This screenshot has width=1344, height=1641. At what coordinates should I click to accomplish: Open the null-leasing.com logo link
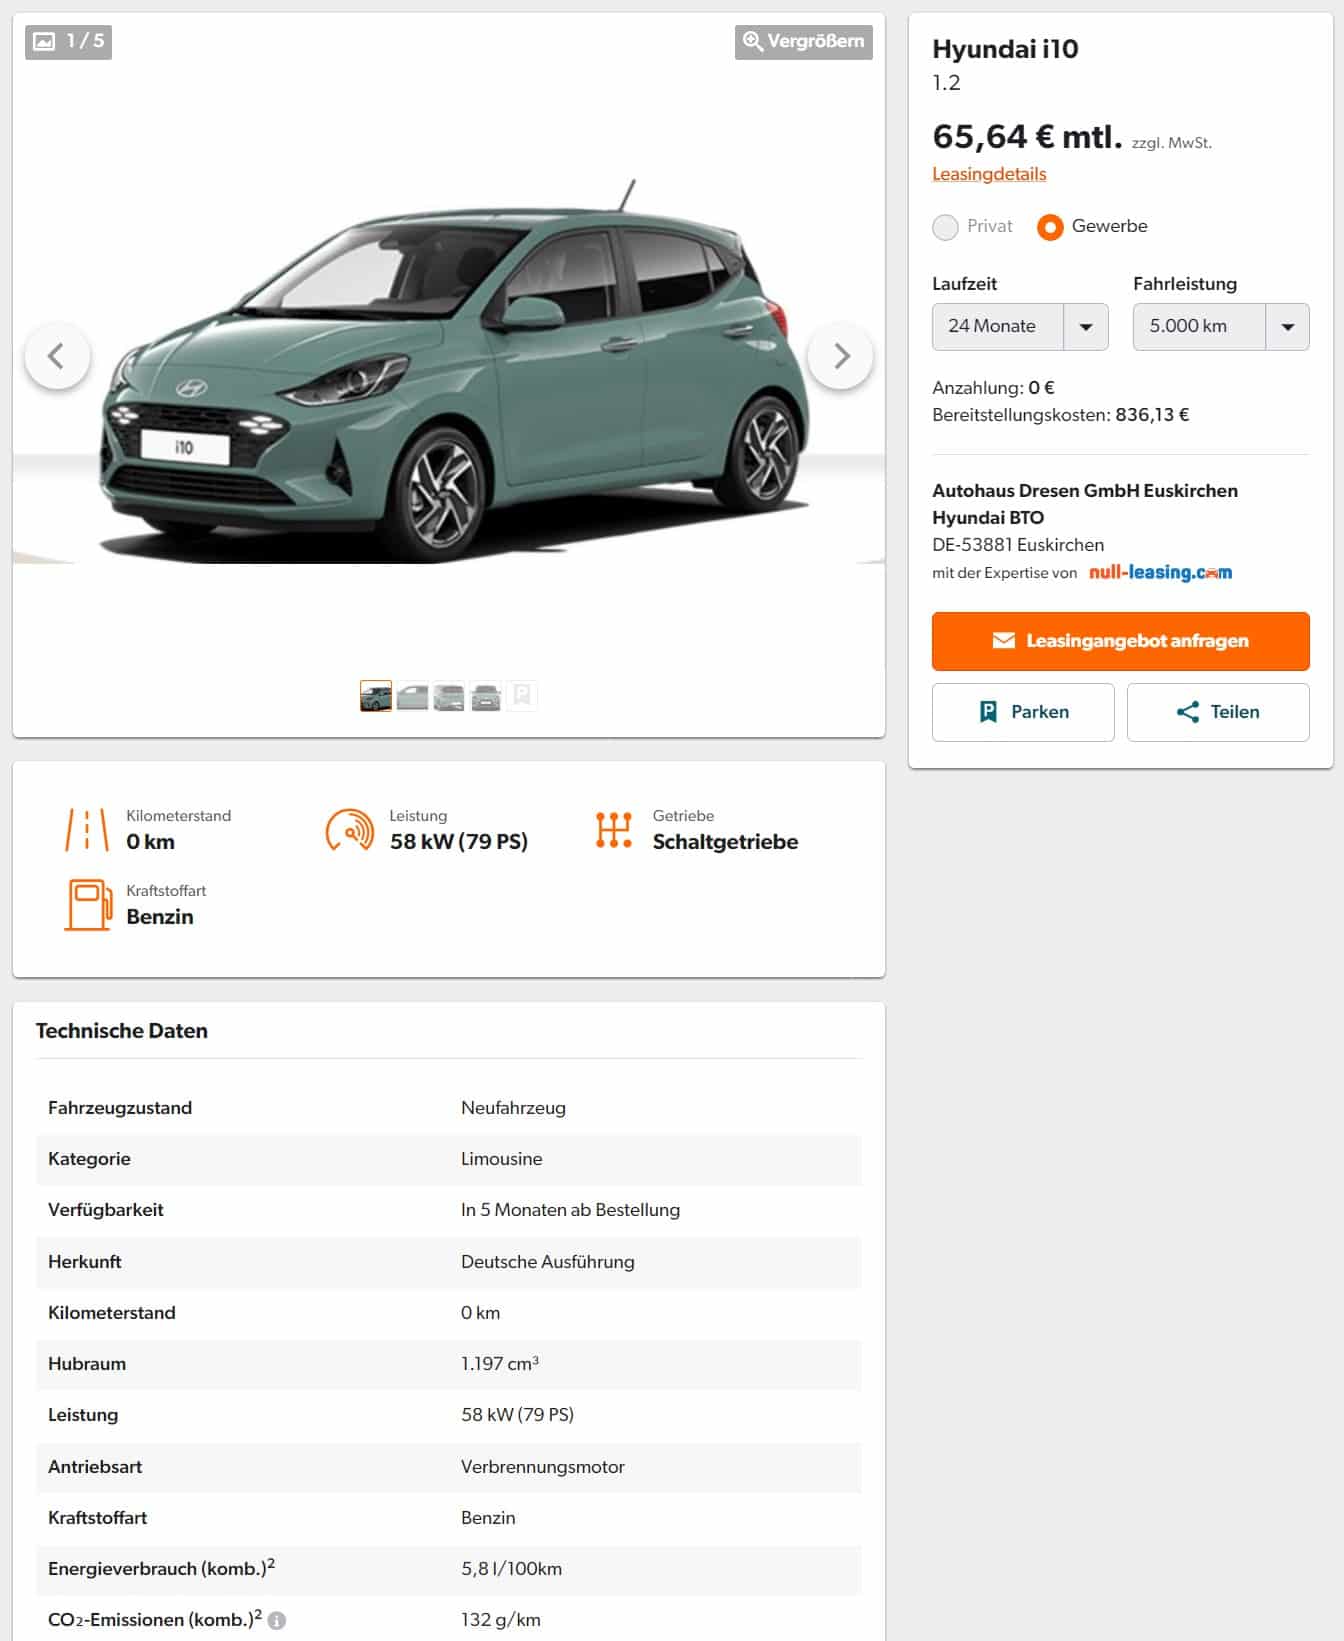point(1160,572)
